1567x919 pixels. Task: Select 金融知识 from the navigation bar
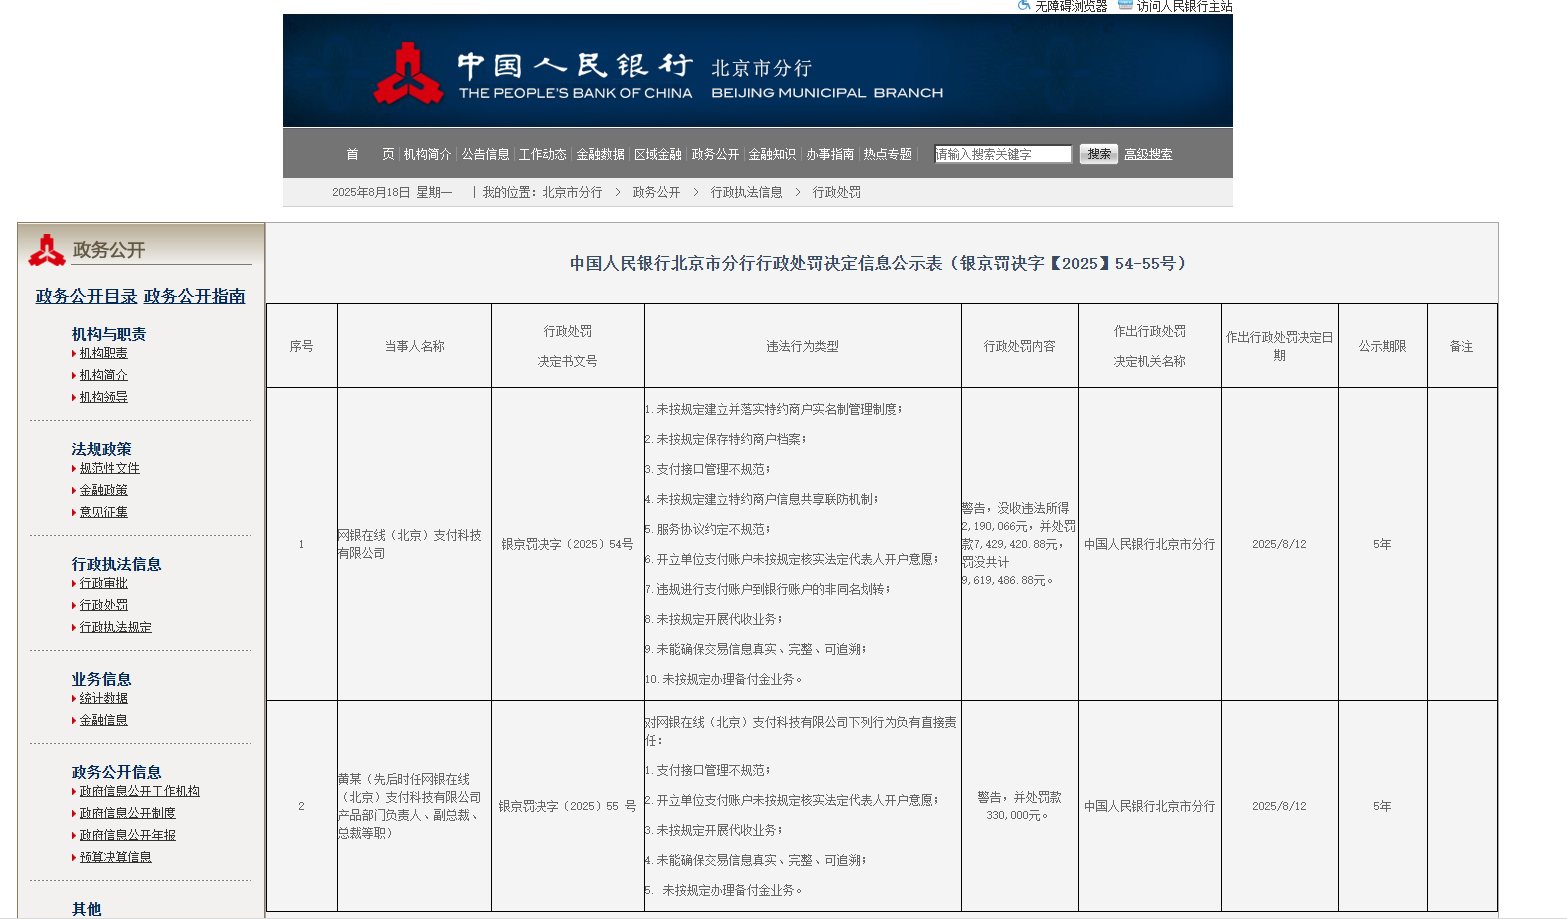tap(770, 154)
